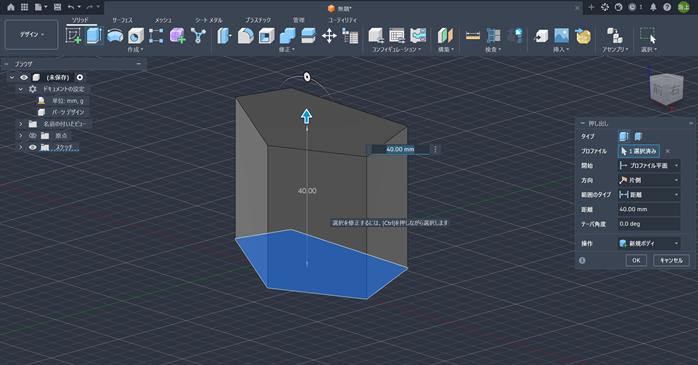The height and width of the screenshot is (365, 698).
Task: Click the 1 選択済み profile selector
Action: pyautogui.click(x=639, y=151)
